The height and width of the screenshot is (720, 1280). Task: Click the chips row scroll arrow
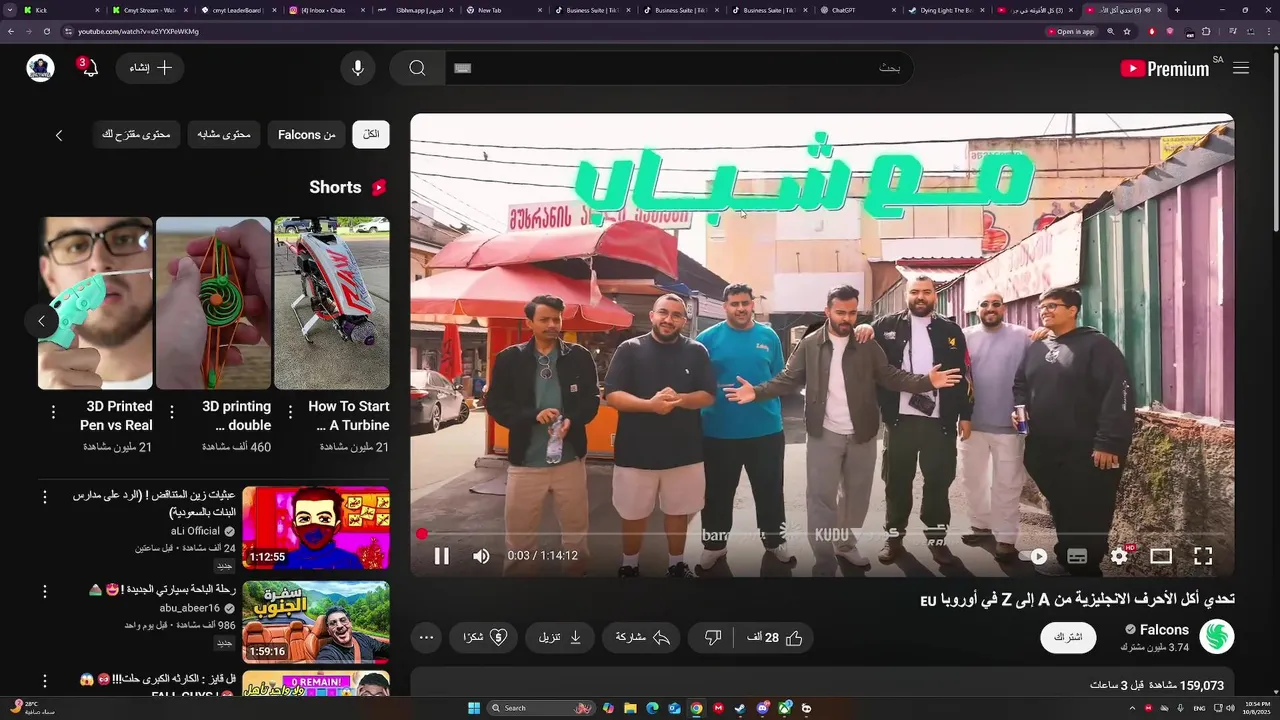point(59,135)
